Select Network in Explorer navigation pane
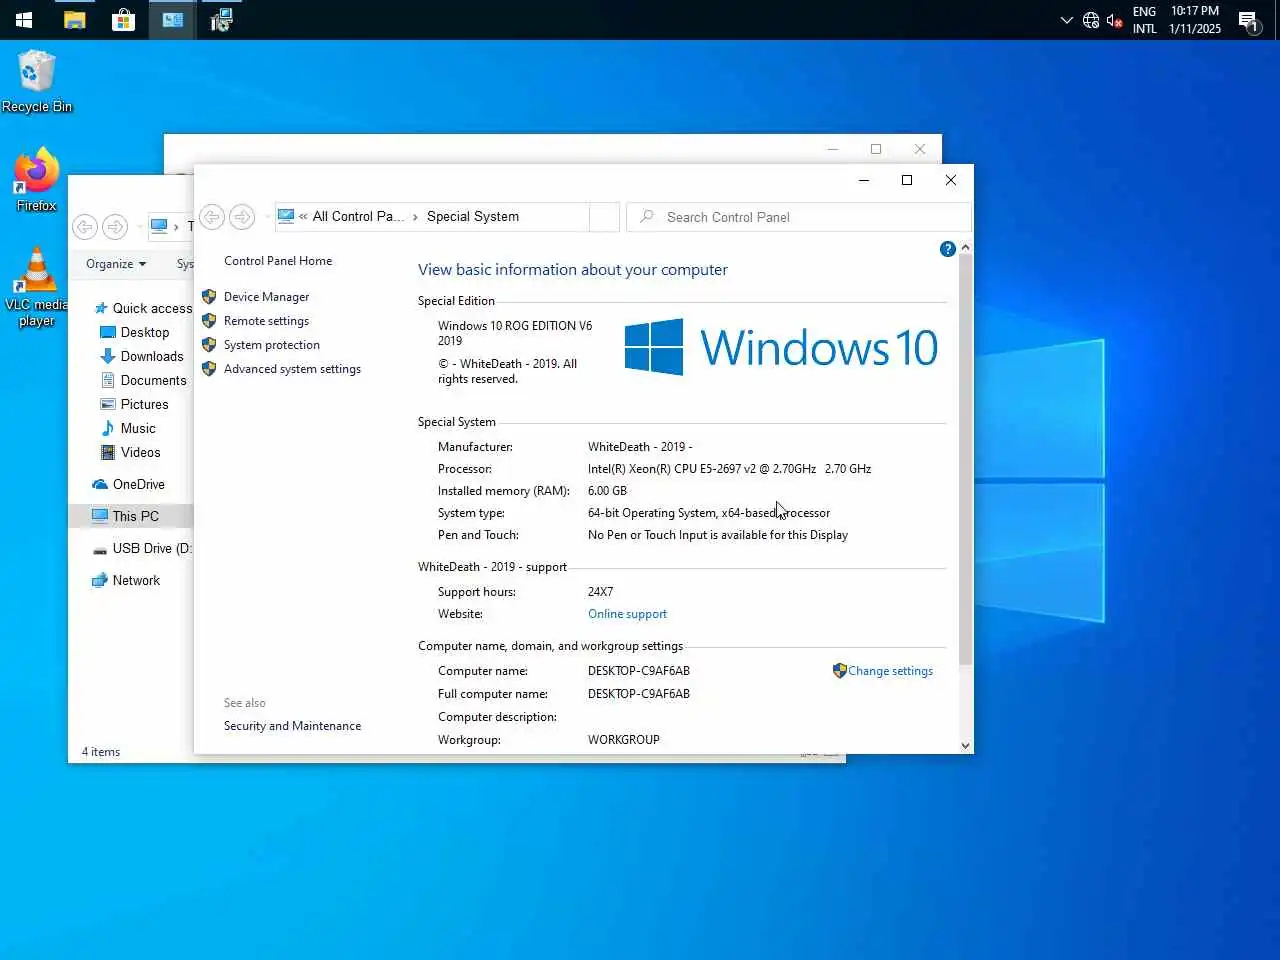Image resolution: width=1280 pixels, height=960 pixels. click(126, 580)
